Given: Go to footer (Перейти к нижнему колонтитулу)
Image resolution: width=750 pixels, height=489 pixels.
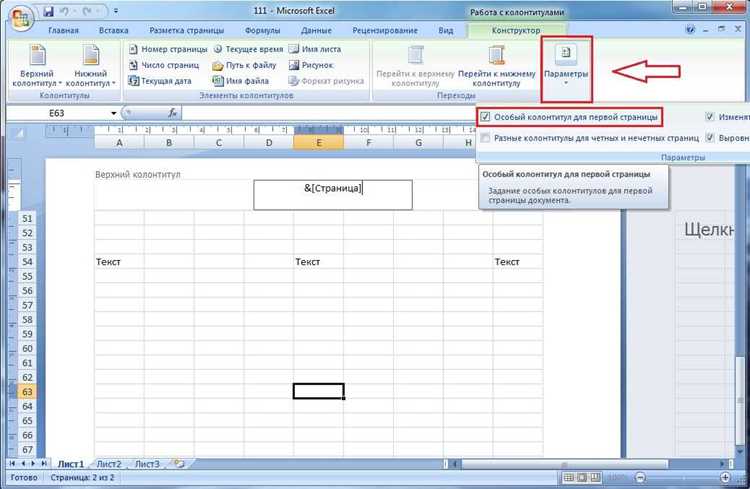Looking at the screenshot, I should 496,67.
